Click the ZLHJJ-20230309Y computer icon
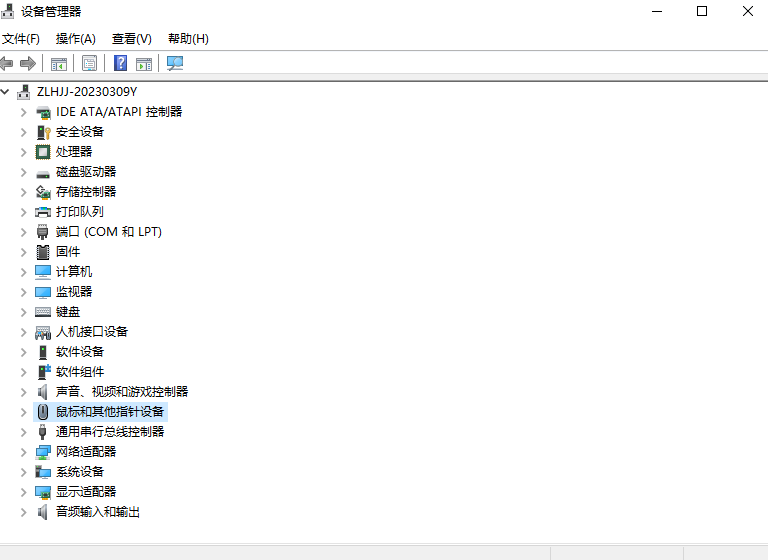 (24, 92)
